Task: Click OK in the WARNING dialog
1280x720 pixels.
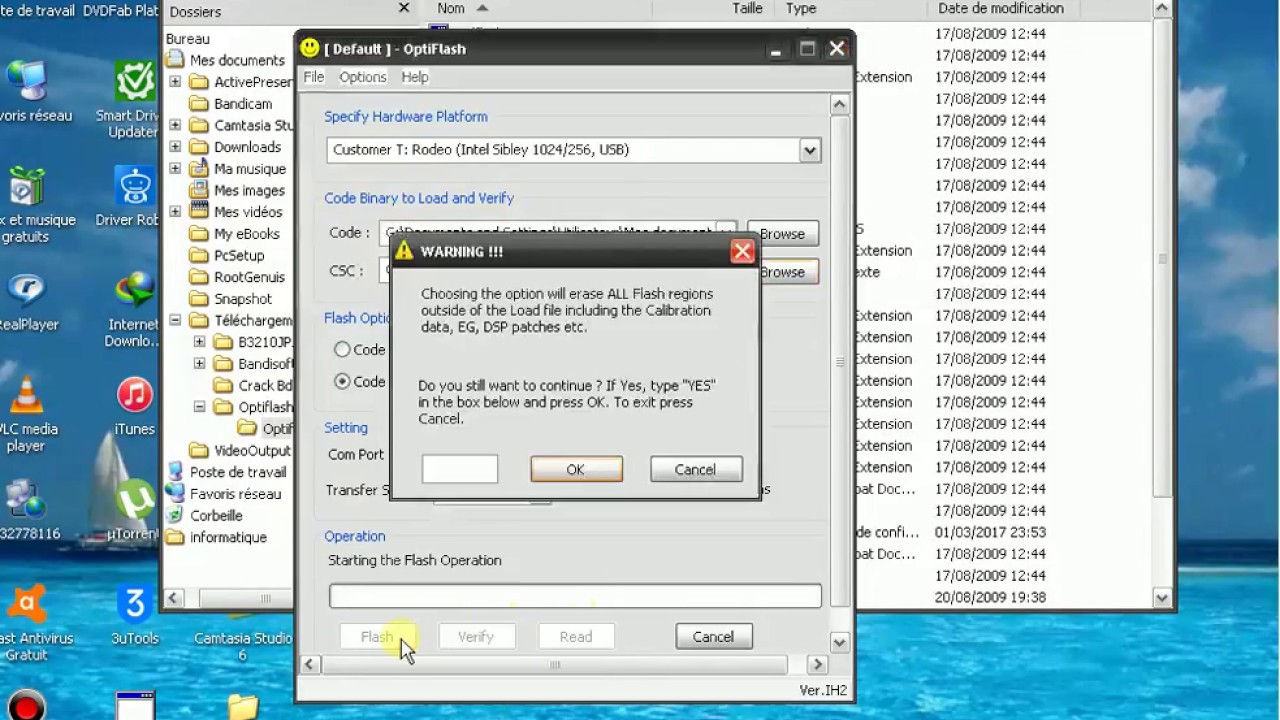Action: pyautogui.click(x=576, y=470)
